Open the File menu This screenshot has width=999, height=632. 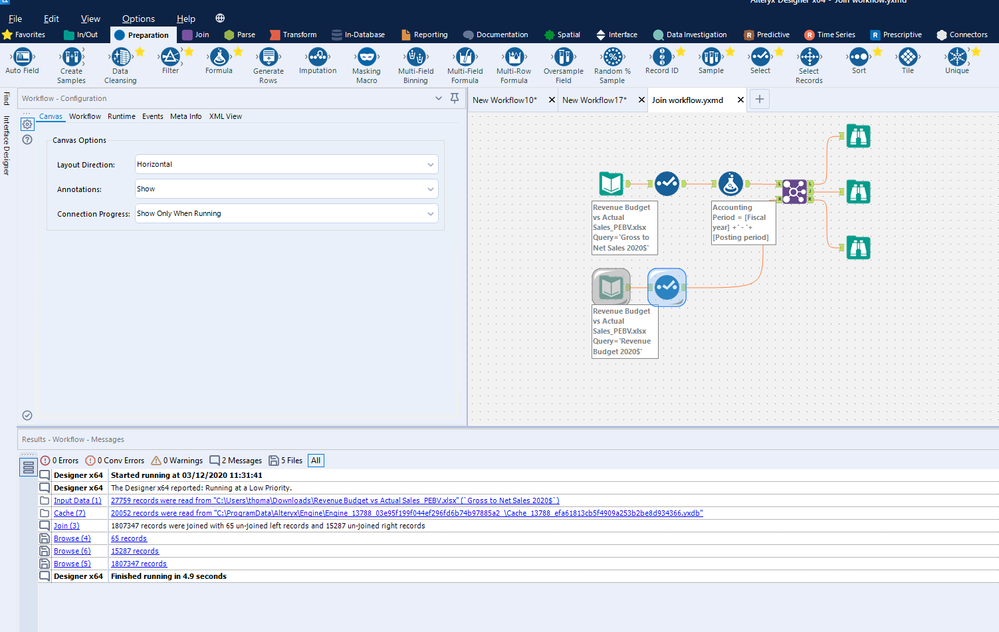[15, 18]
